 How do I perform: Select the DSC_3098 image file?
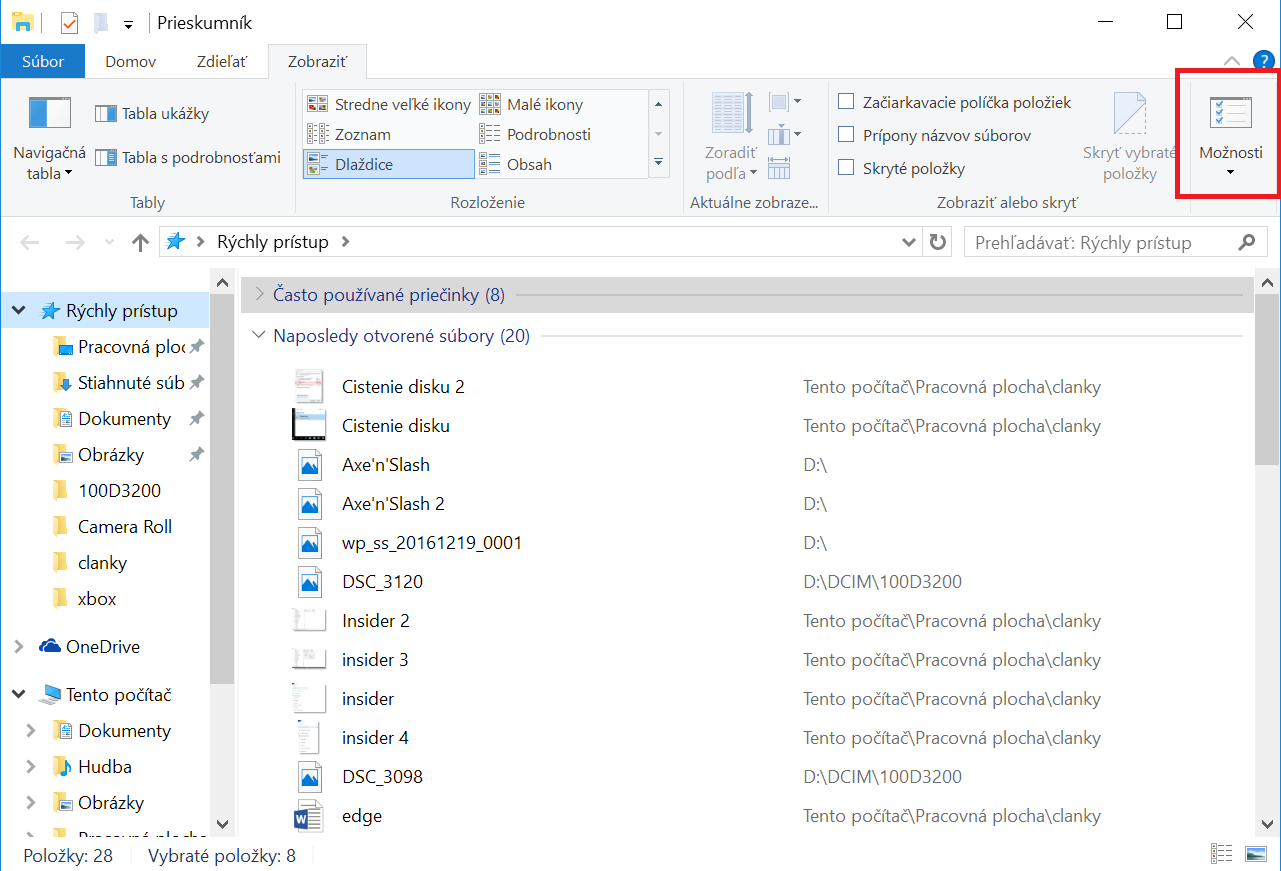coord(382,777)
